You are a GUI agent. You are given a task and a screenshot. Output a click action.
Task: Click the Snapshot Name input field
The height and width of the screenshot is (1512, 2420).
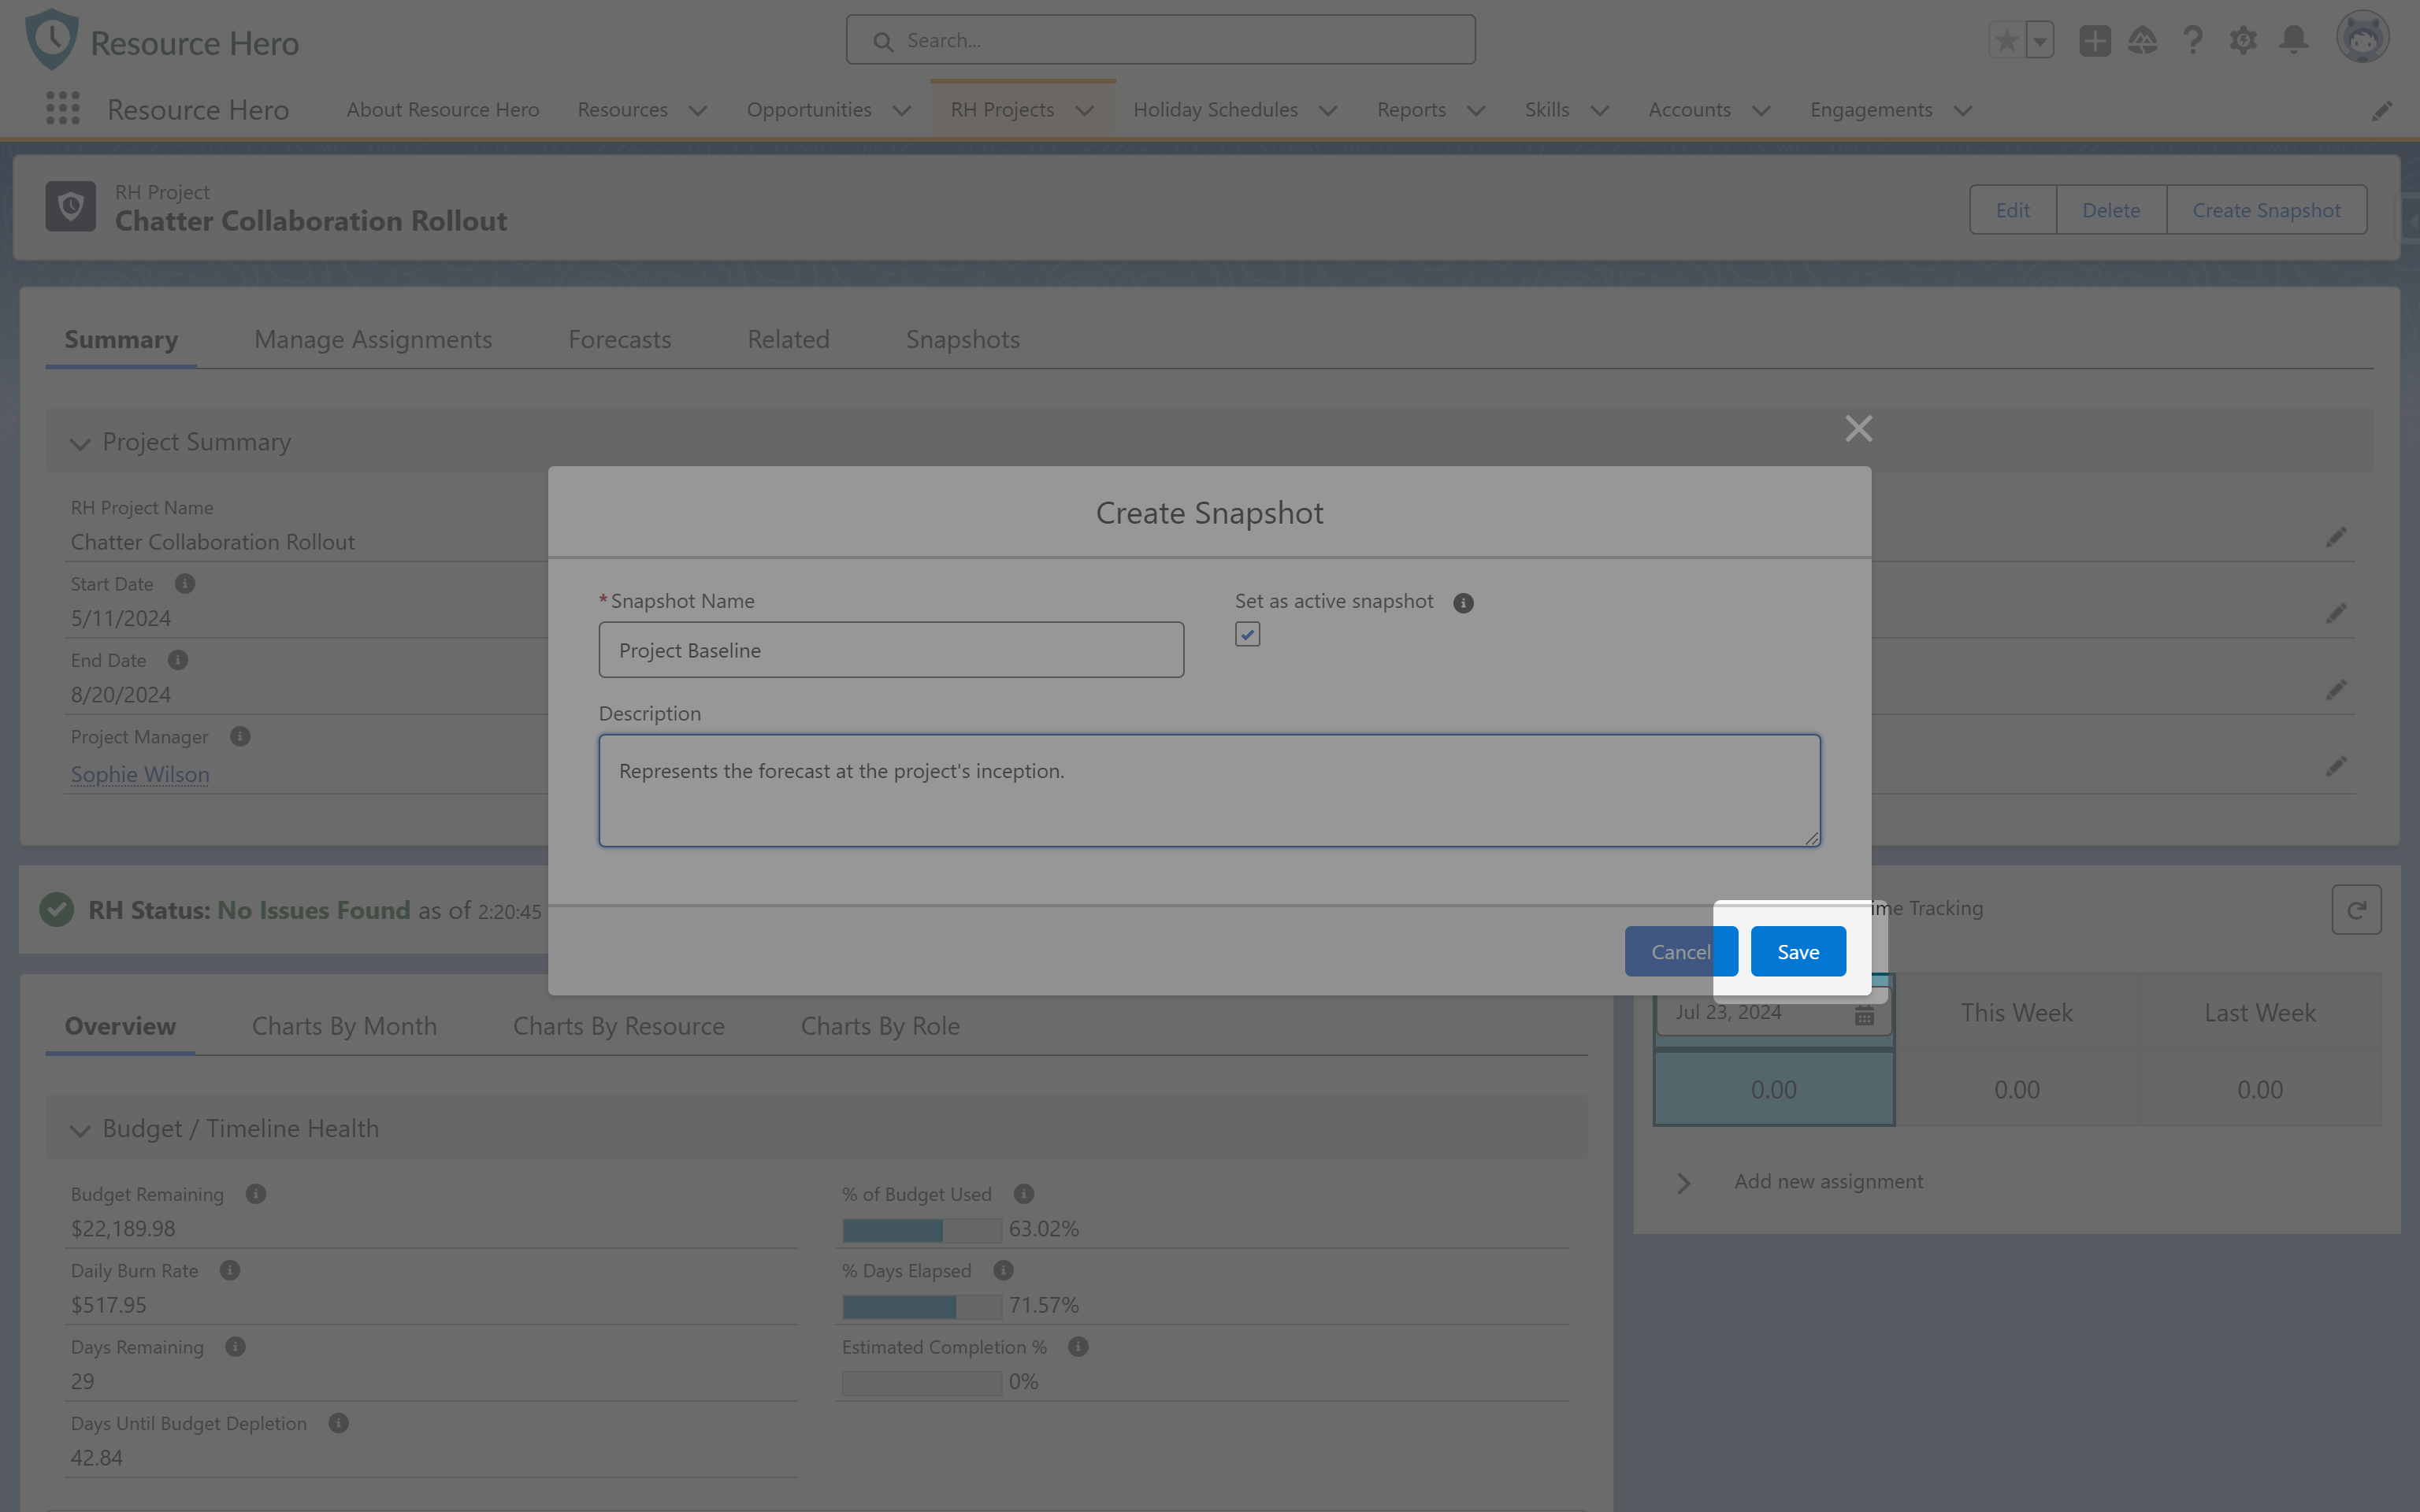tap(891, 650)
